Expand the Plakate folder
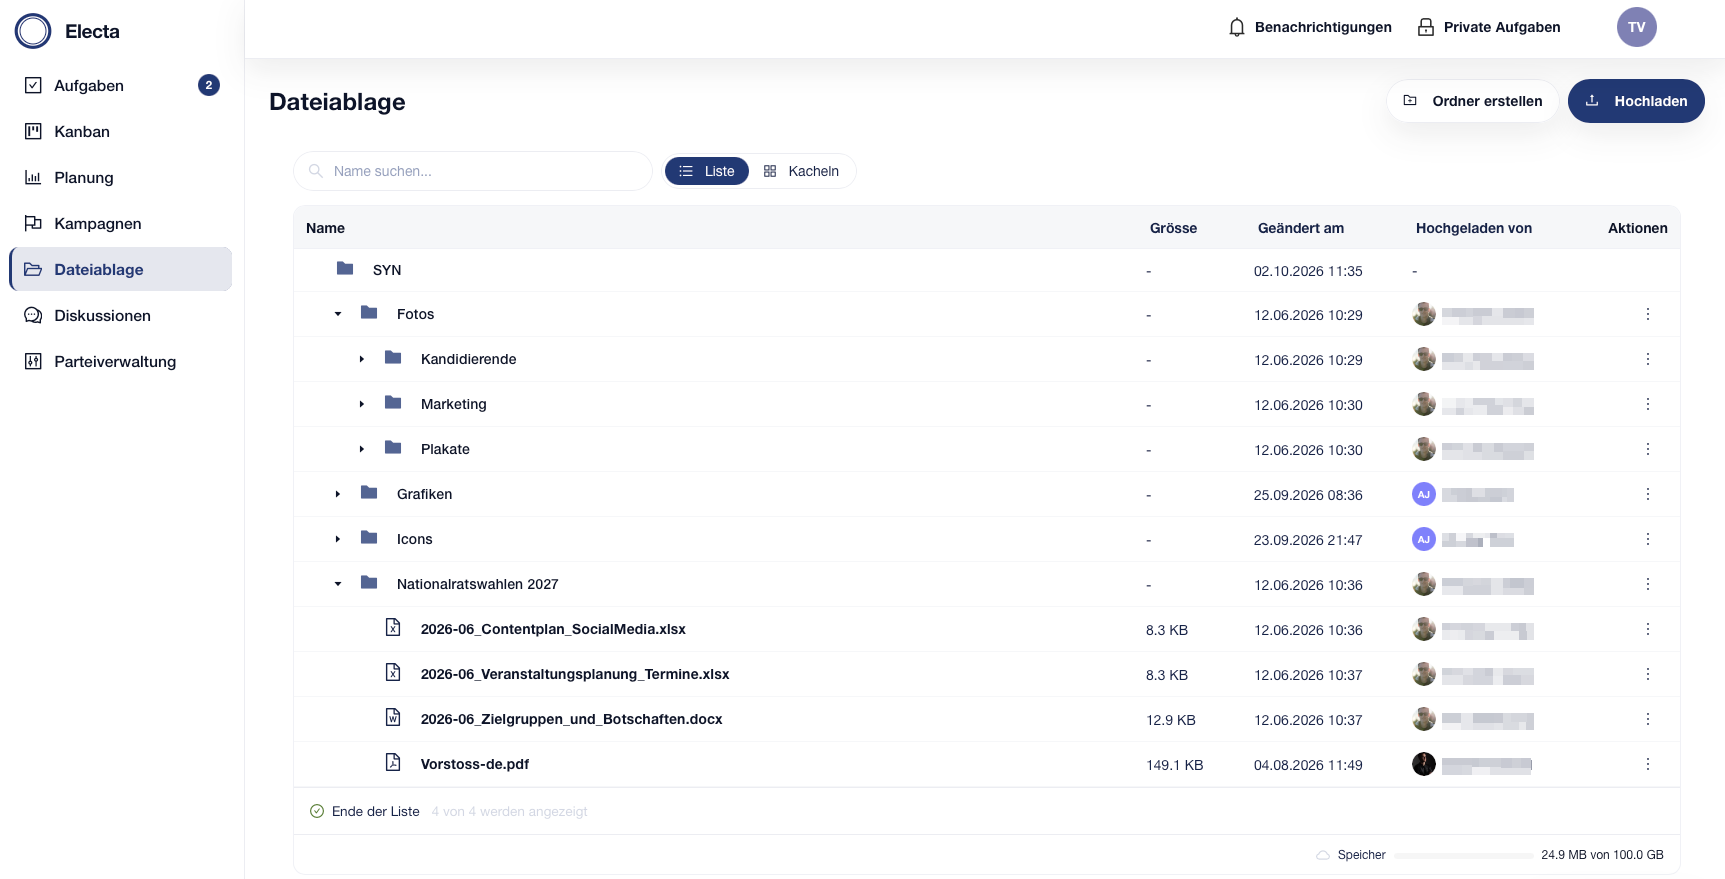Viewport: 1725px width, 879px height. point(362,449)
